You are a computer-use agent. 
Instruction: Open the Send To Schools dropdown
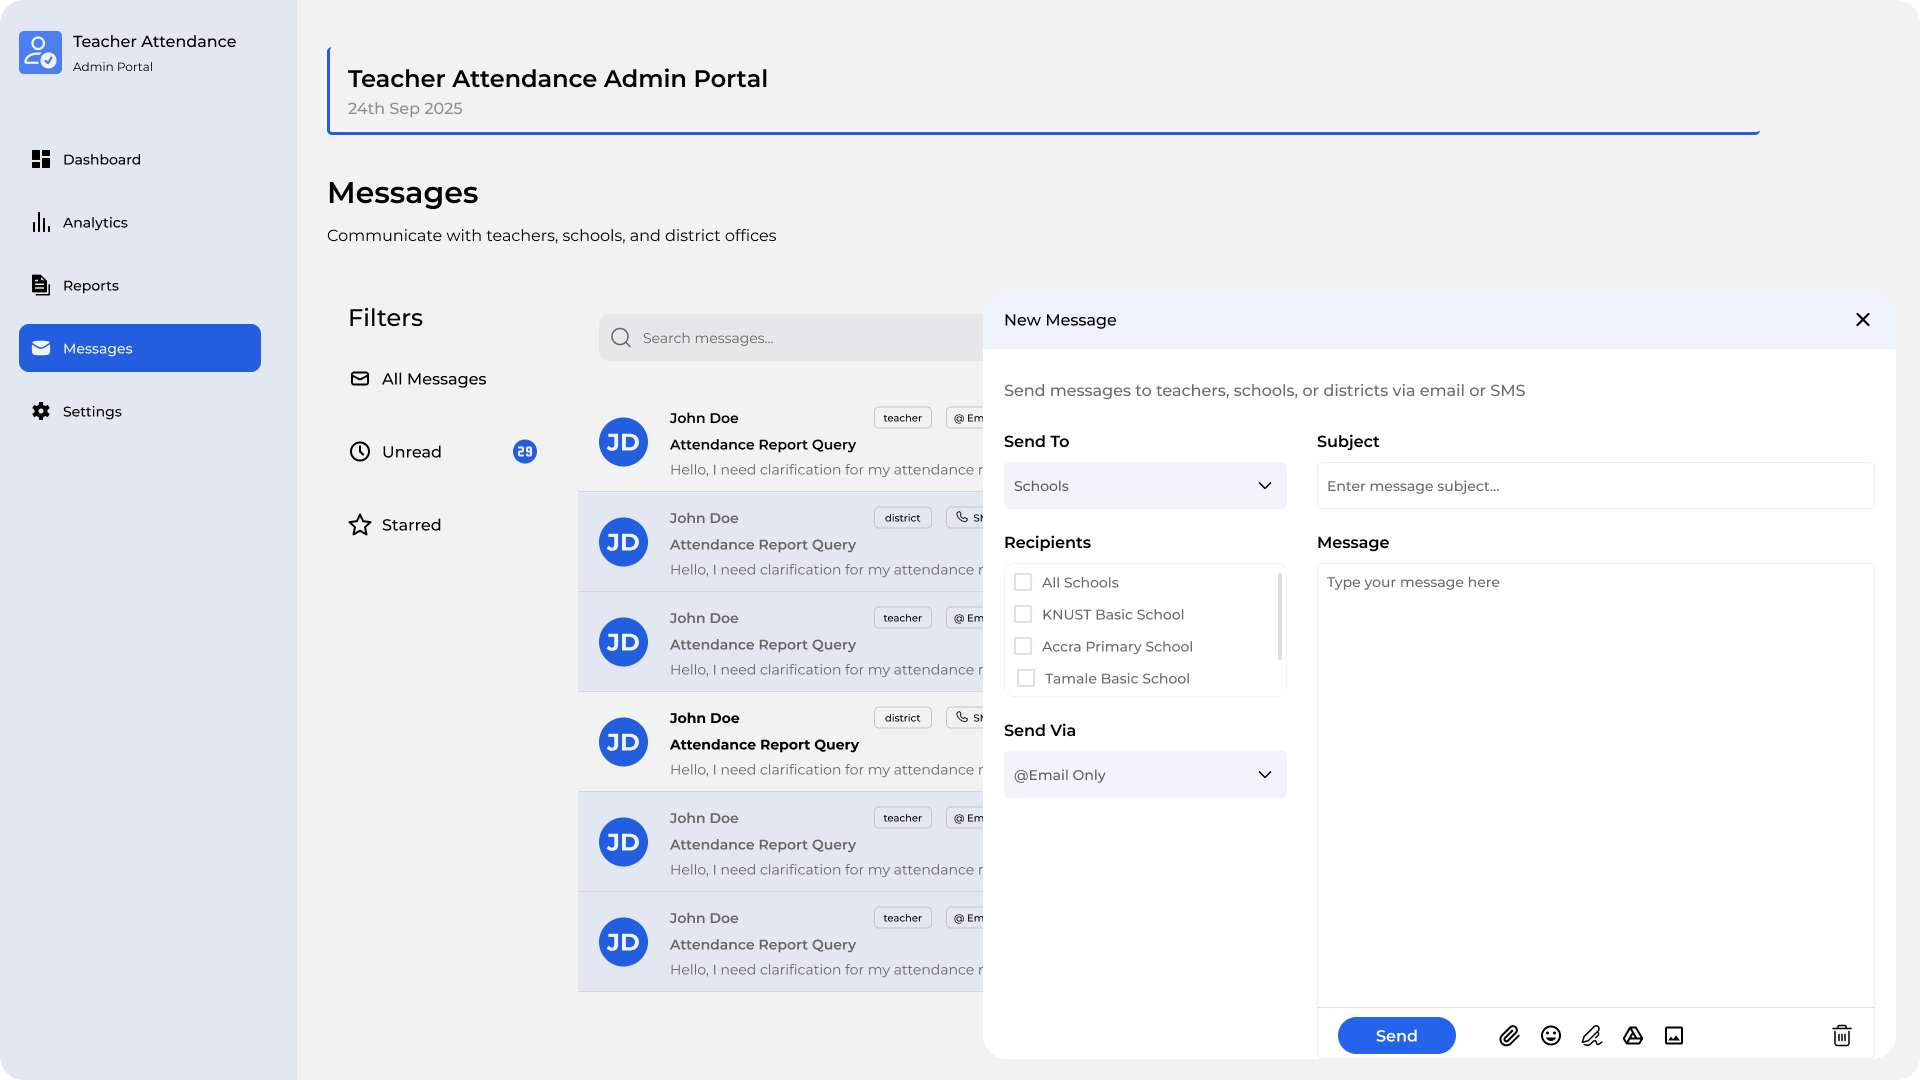tap(1145, 486)
